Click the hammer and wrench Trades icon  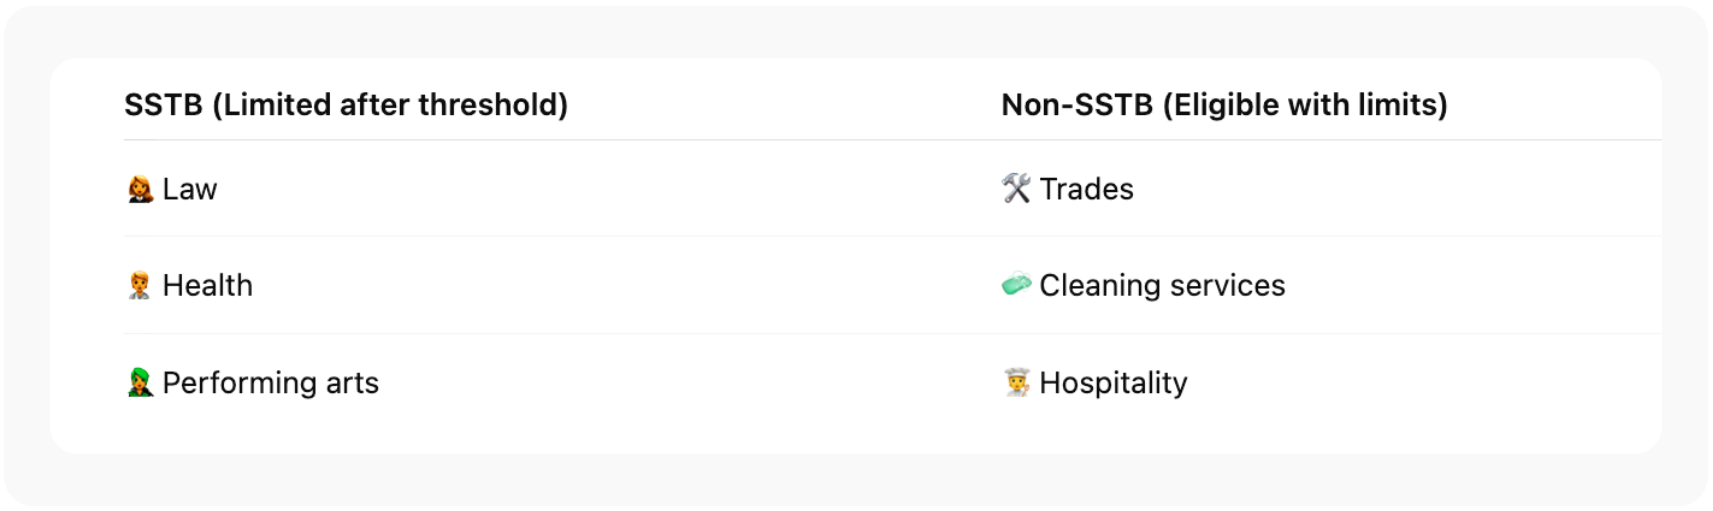[x=1016, y=188]
